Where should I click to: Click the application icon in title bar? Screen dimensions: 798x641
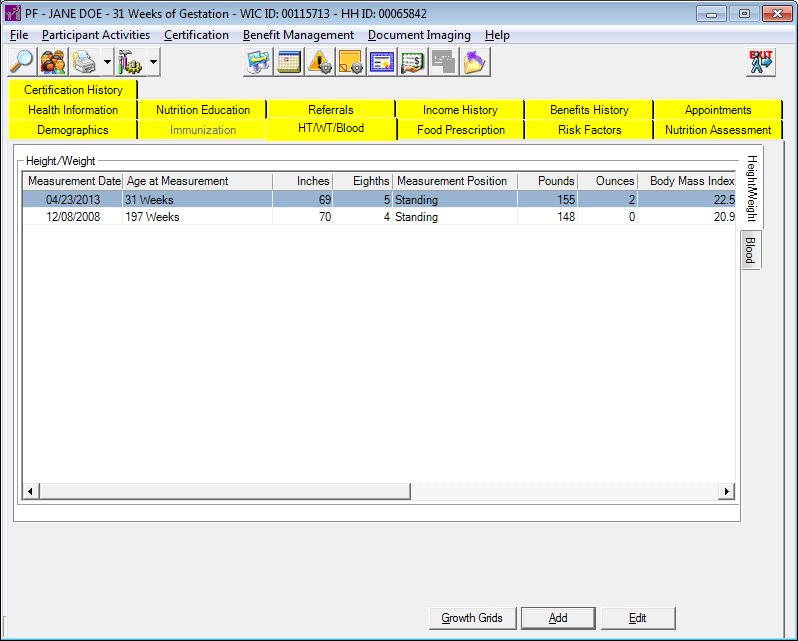pos(12,13)
